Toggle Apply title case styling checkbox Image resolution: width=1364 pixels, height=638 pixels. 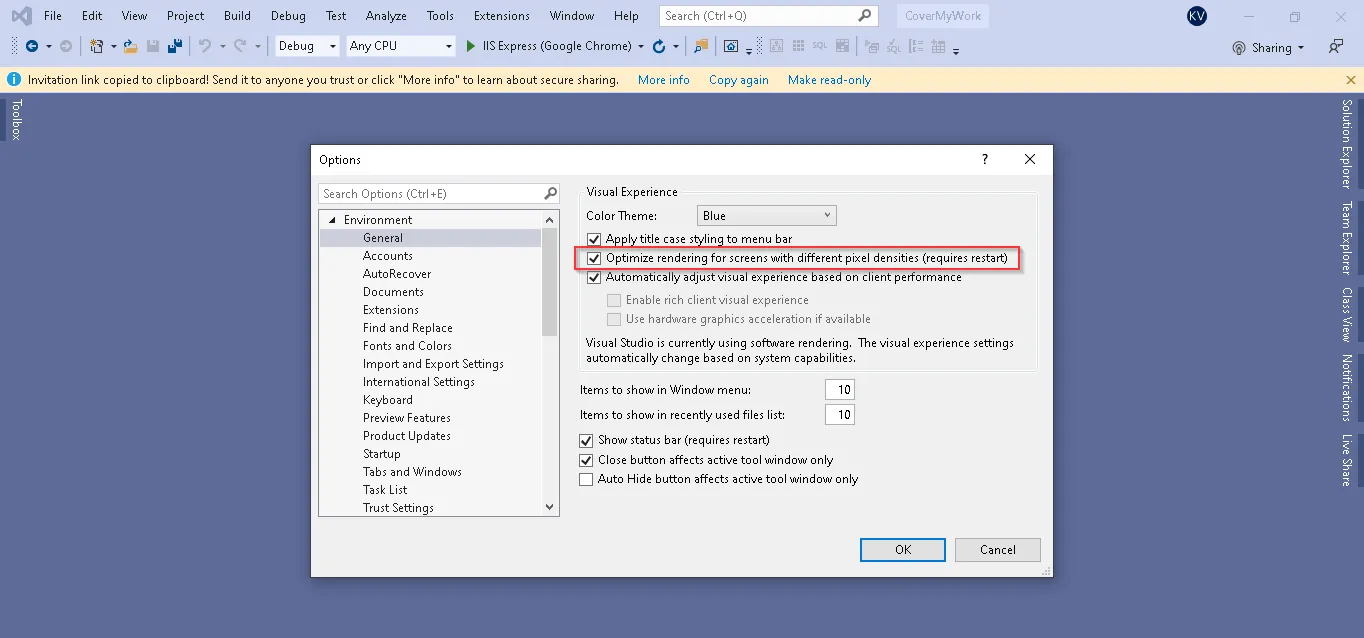(x=594, y=239)
